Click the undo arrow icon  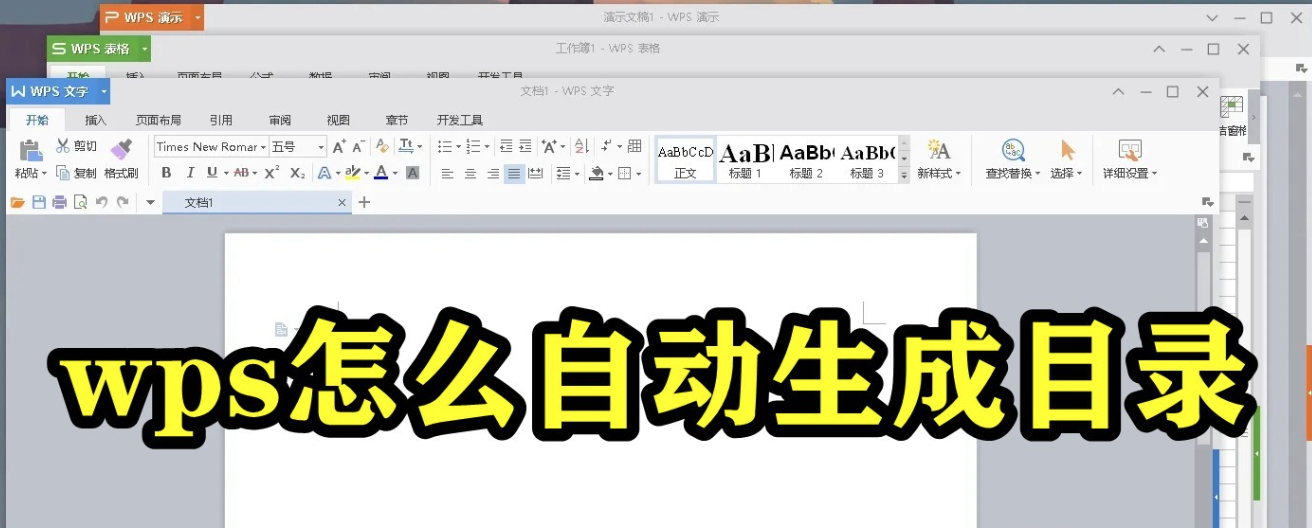coord(101,202)
